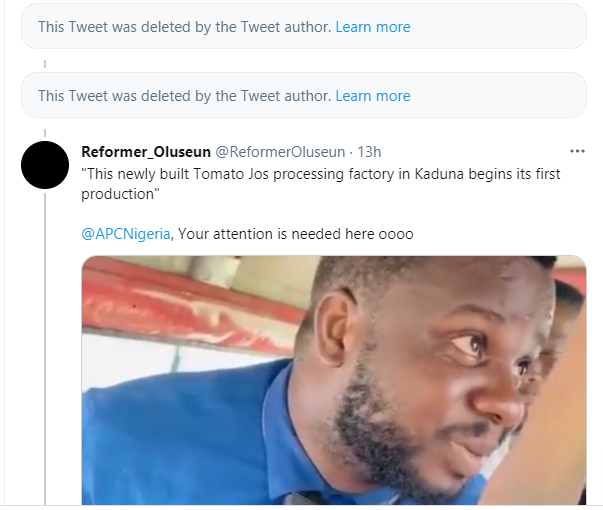Viewport: 603px width, 510px height.
Task: Click "Learn more" in the top deleted notice
Action: [373, 27]
